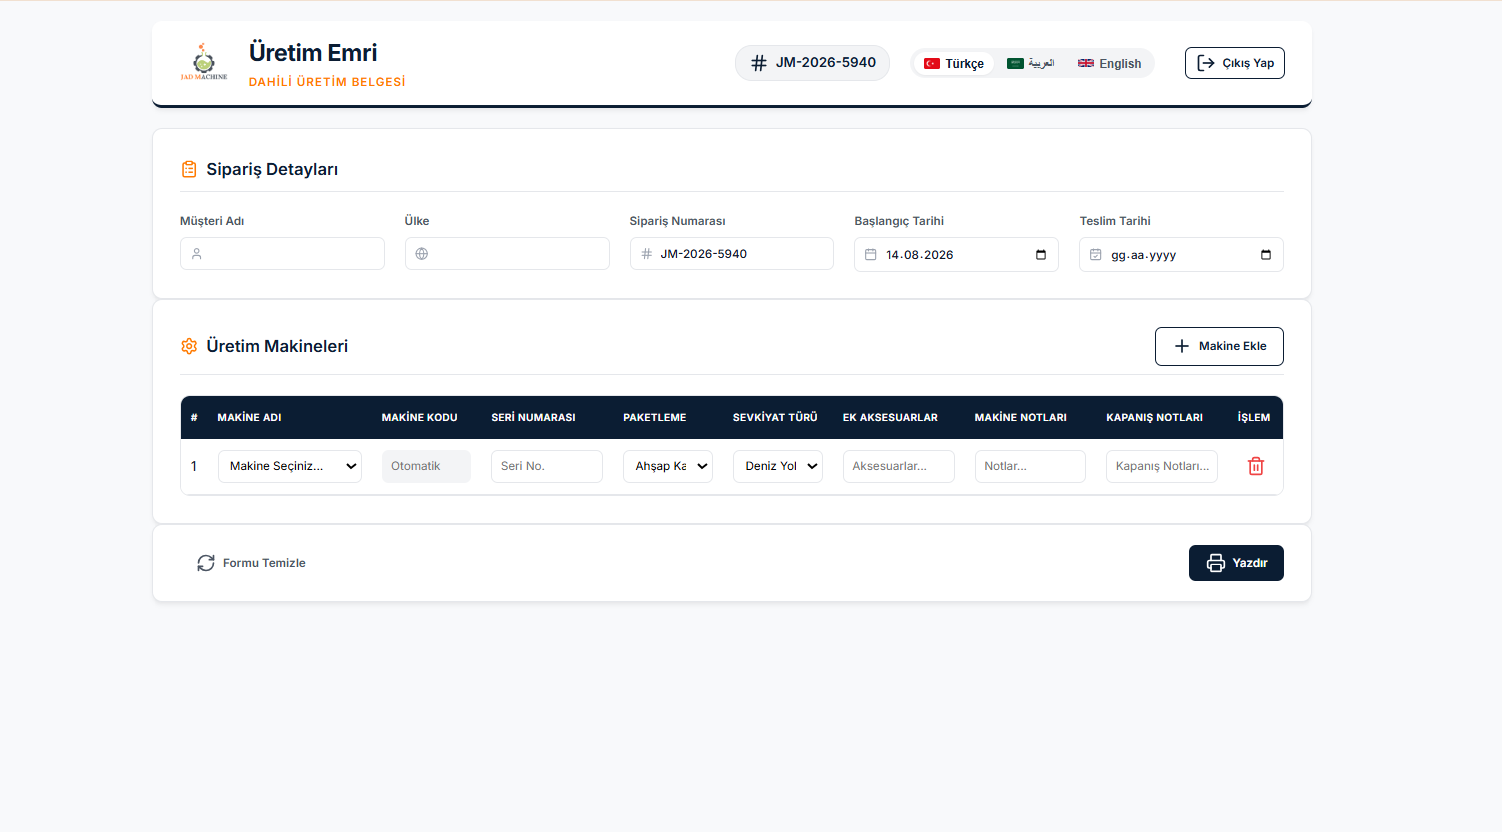Screen dimensions: 1502x832
Task: Clear the form with Formu Temizle
Action: click(251, 563)
